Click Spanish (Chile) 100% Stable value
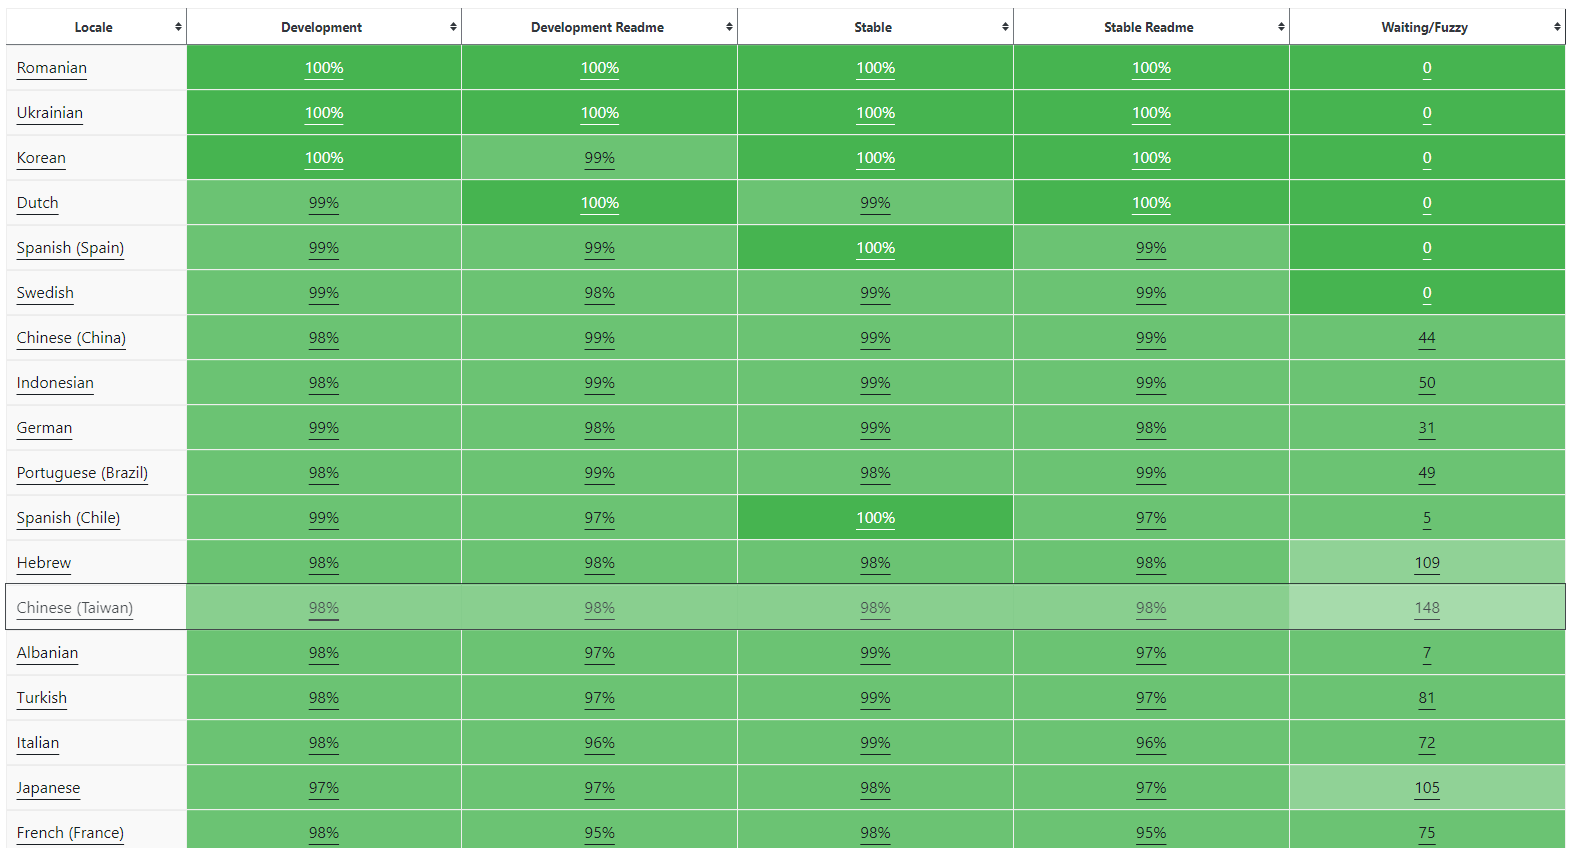This screenshot has width=1569, height=848. (x=876, y=518)
